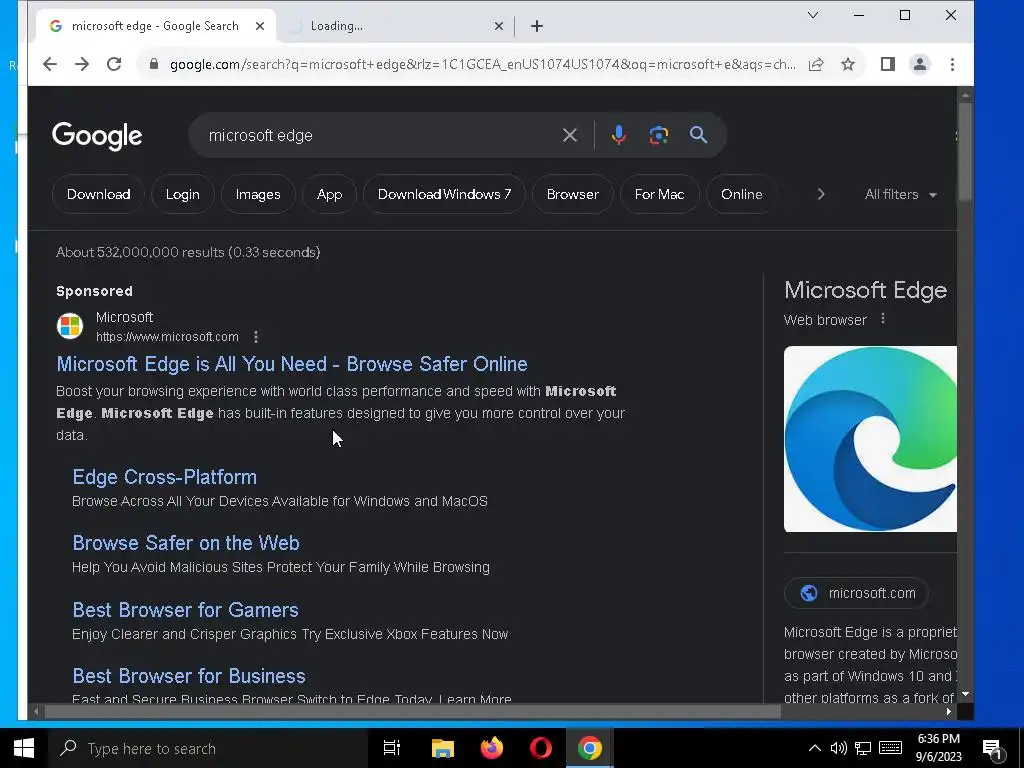Screen dimensions: 1024x768
Task: Search by image with Google Lens
Action: pyautogui.click(x=658, y=135)
